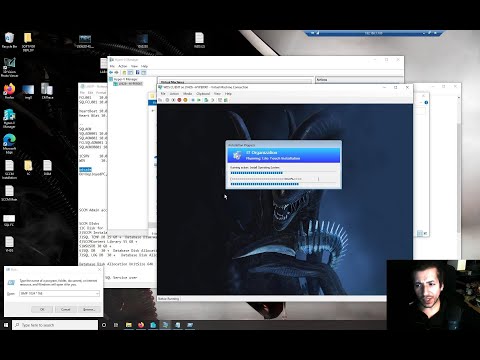Select the yellow SOFTWARE folder on desktop
The image size is (480, 360).
(28, 42)
